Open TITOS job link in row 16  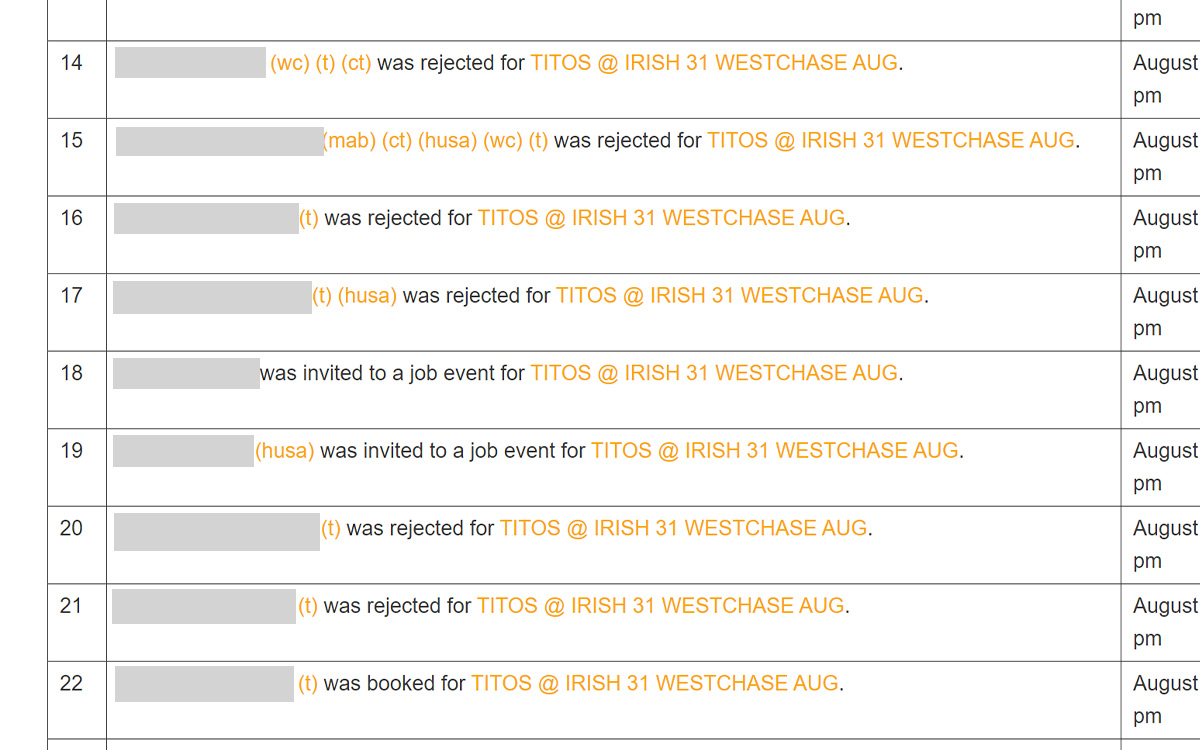coord(662,218)
